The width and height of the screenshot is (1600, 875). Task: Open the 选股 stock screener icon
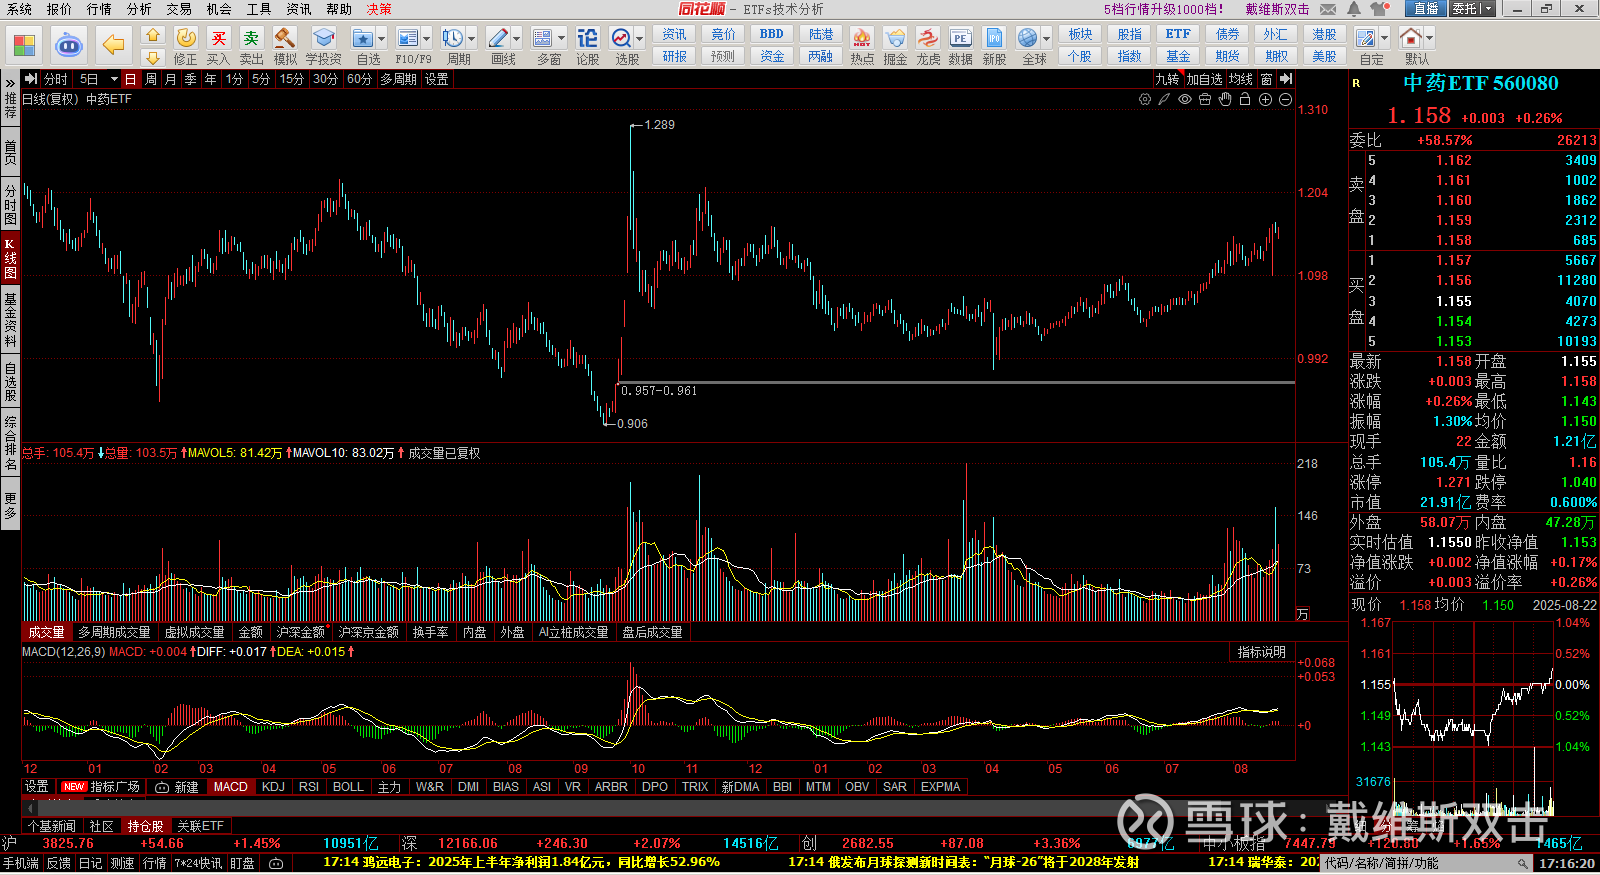pyautogui.click(x=621, y=39)
